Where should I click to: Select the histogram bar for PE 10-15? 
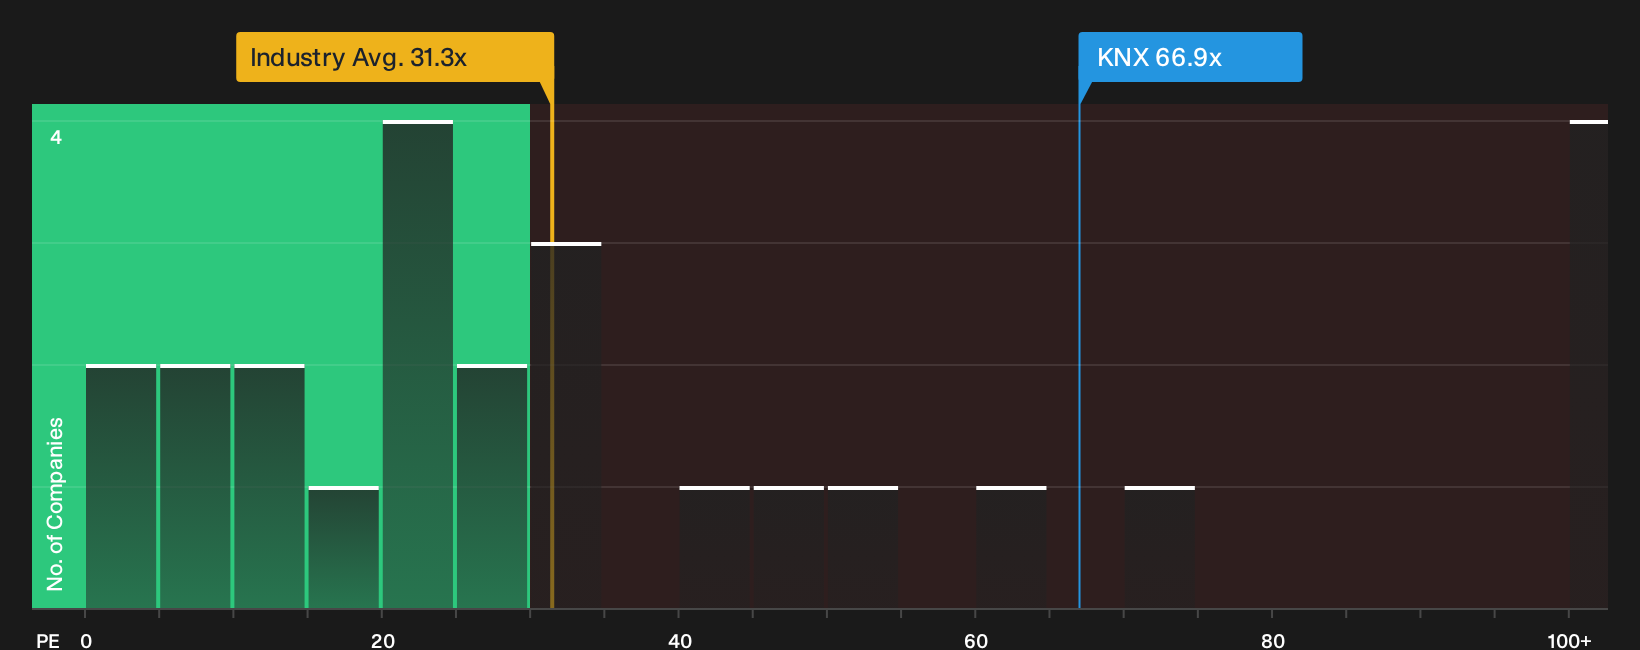pyautogui.click(x=269, y=486)
